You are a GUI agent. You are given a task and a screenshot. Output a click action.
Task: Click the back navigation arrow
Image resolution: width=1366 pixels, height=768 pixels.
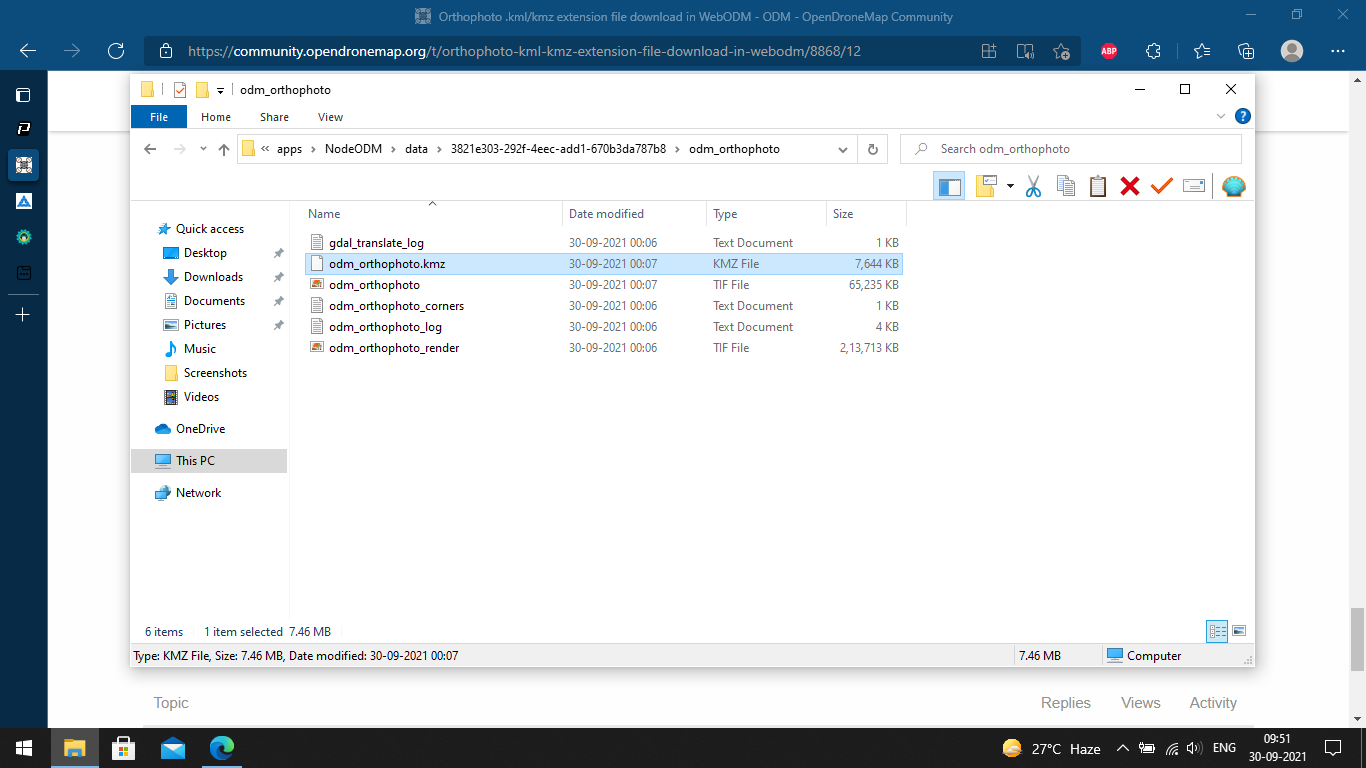(x=150, y=148)
